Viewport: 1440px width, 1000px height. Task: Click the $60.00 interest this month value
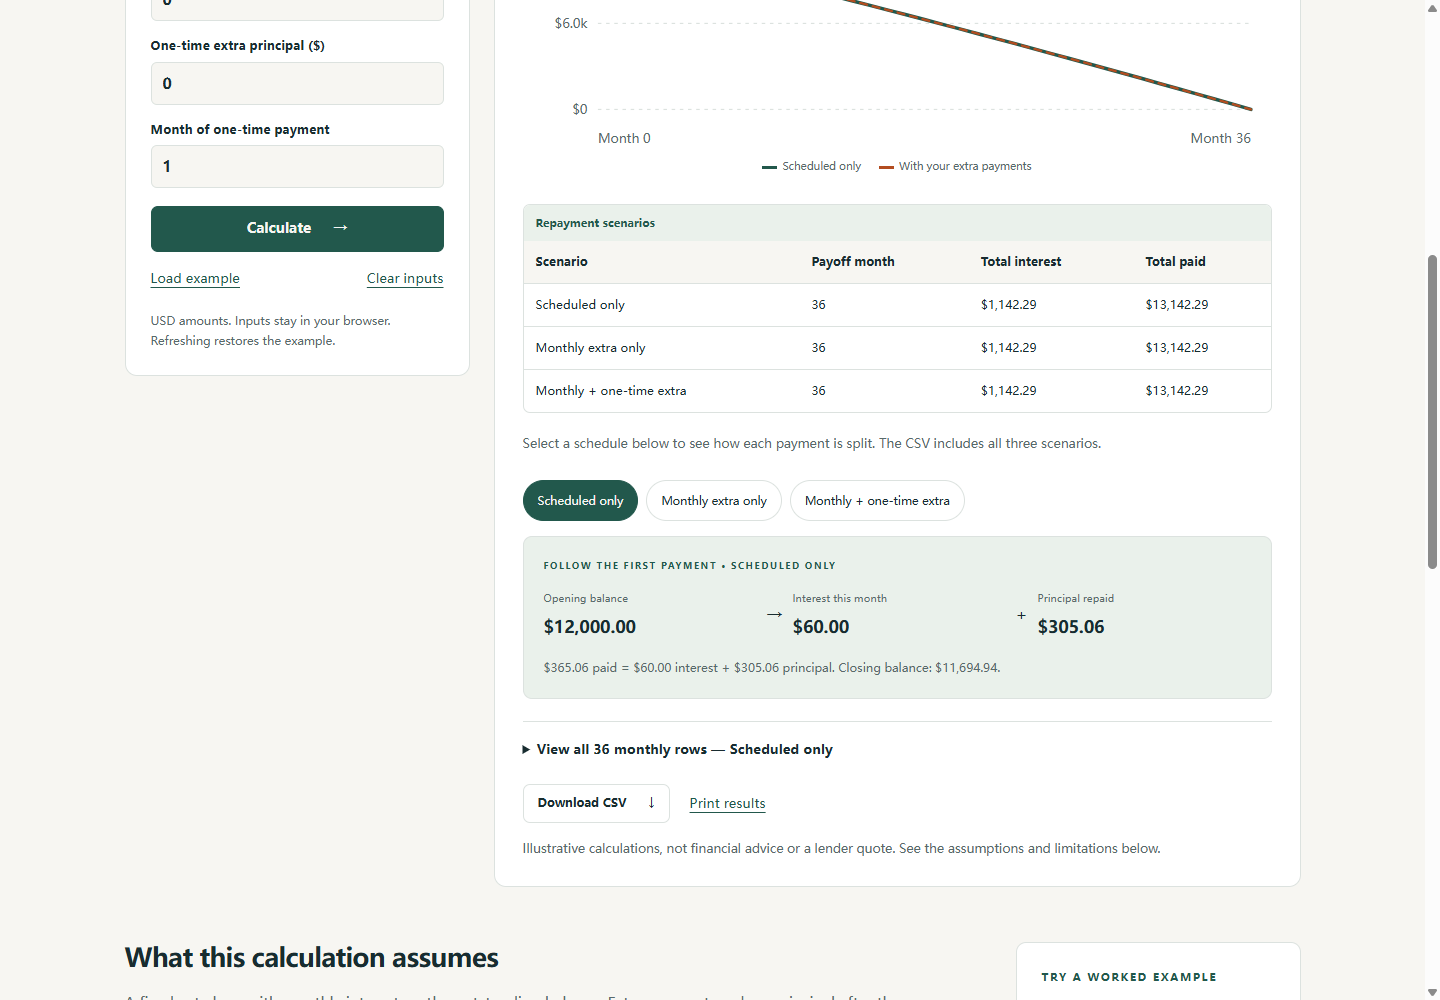(x=821, y=627)
